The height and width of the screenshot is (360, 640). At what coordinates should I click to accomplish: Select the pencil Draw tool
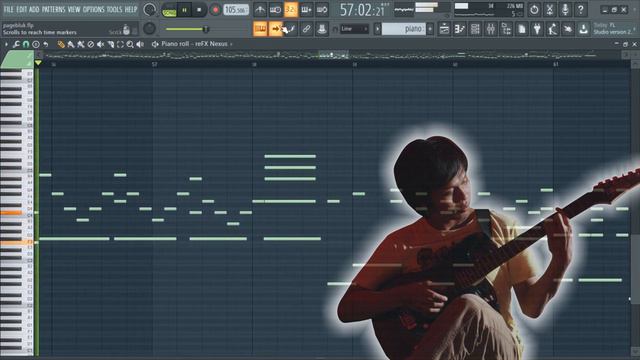pos(61,44)
